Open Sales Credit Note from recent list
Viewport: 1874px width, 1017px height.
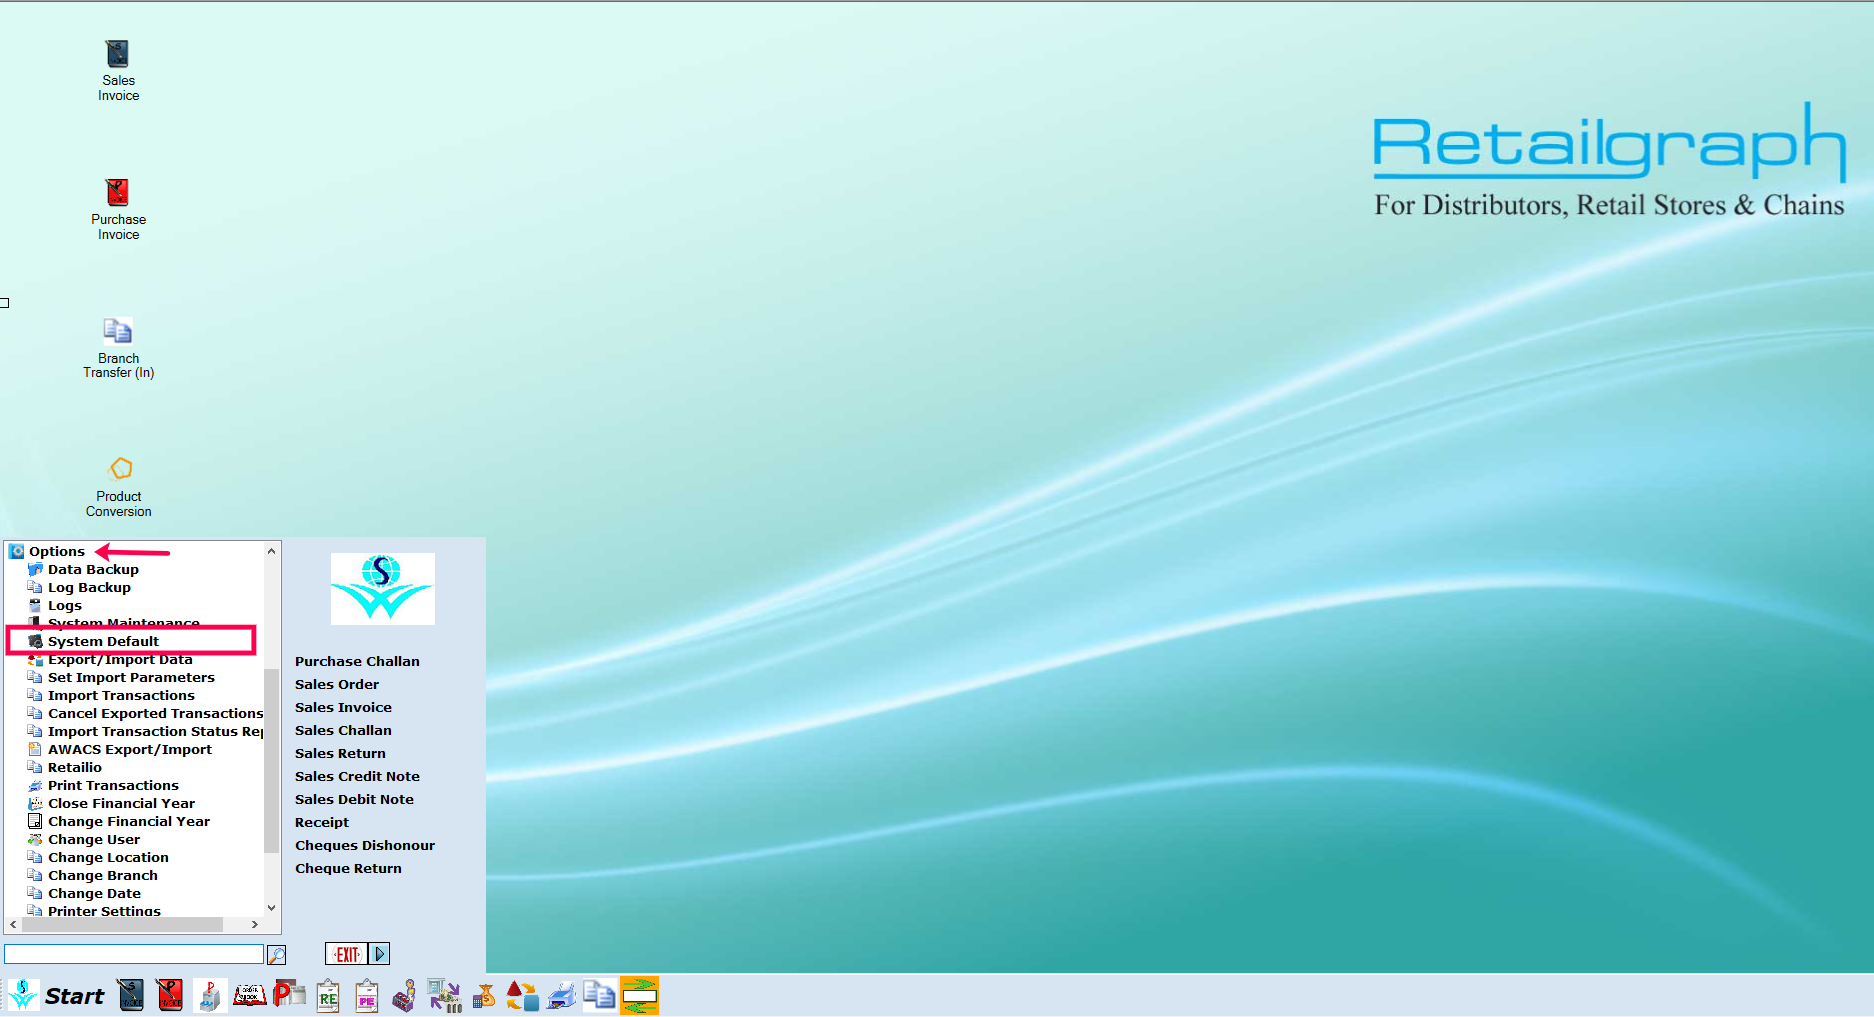click(357, 776)
